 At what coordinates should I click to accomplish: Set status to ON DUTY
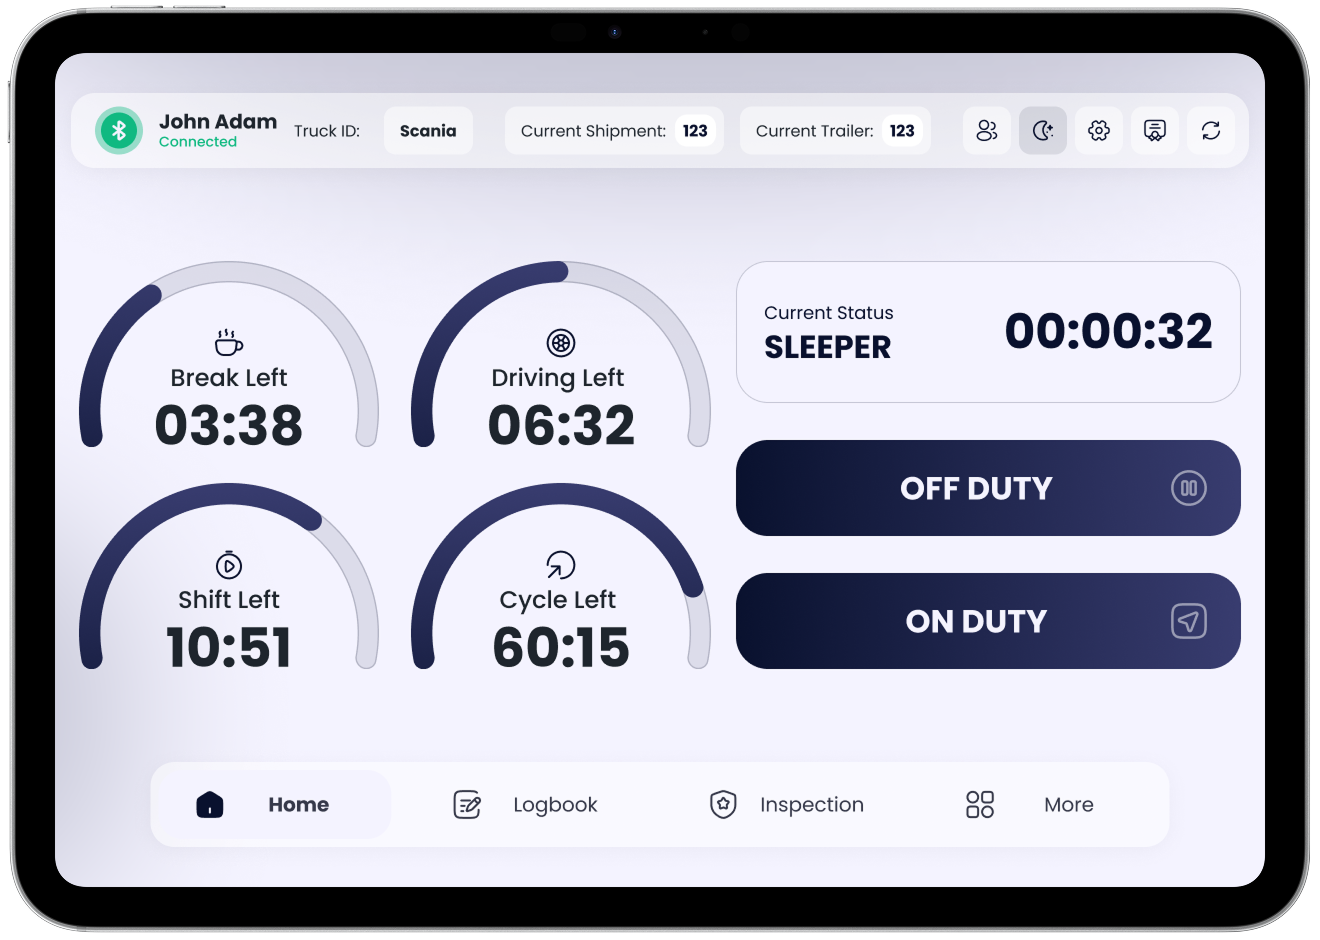point(988,621)
